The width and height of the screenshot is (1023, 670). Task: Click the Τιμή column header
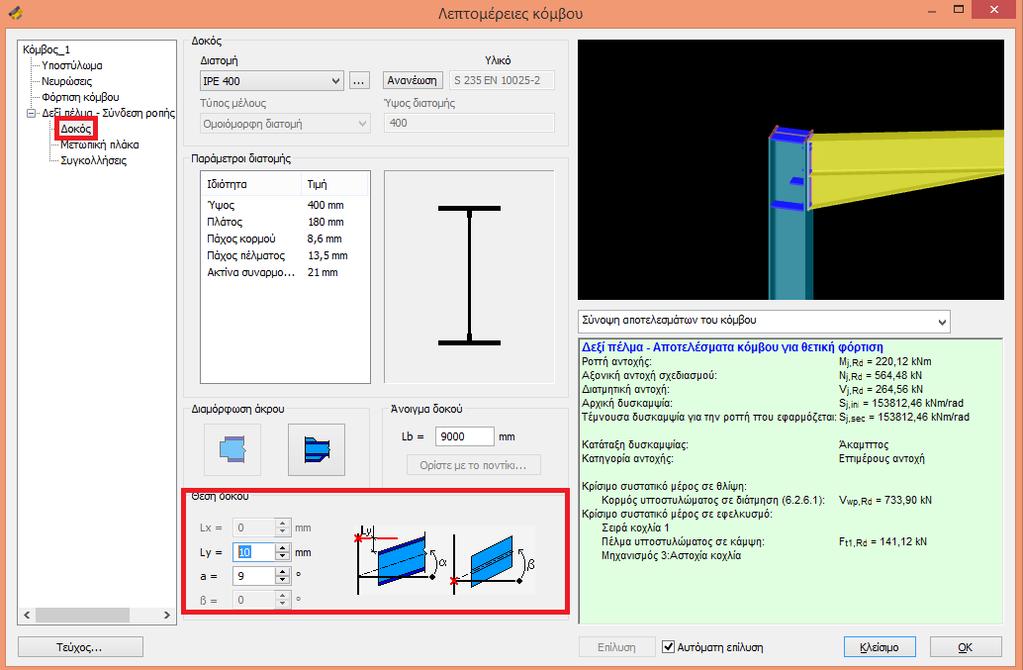[x=335, y=185]
